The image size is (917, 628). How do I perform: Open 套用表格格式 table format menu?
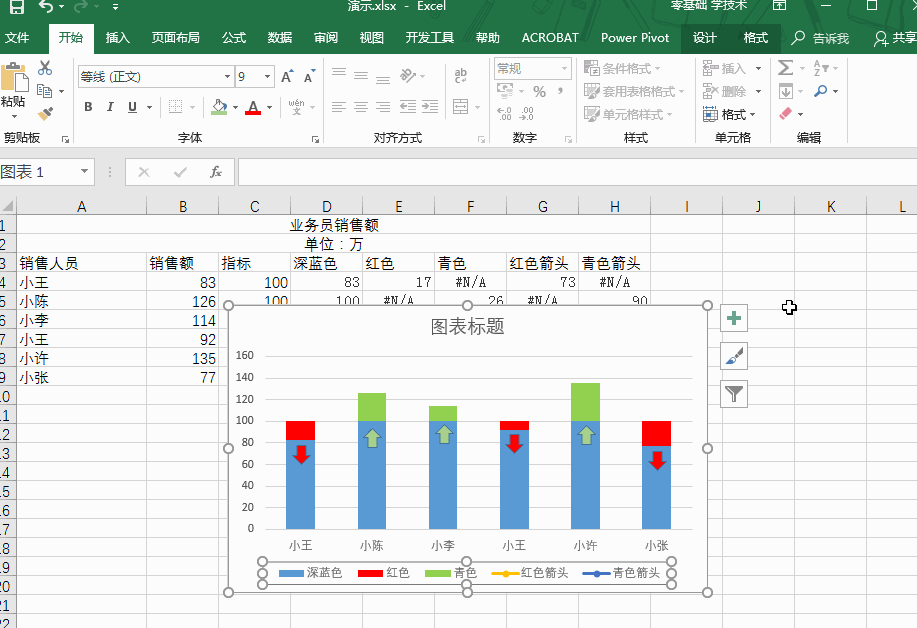[x=634, y=91]
